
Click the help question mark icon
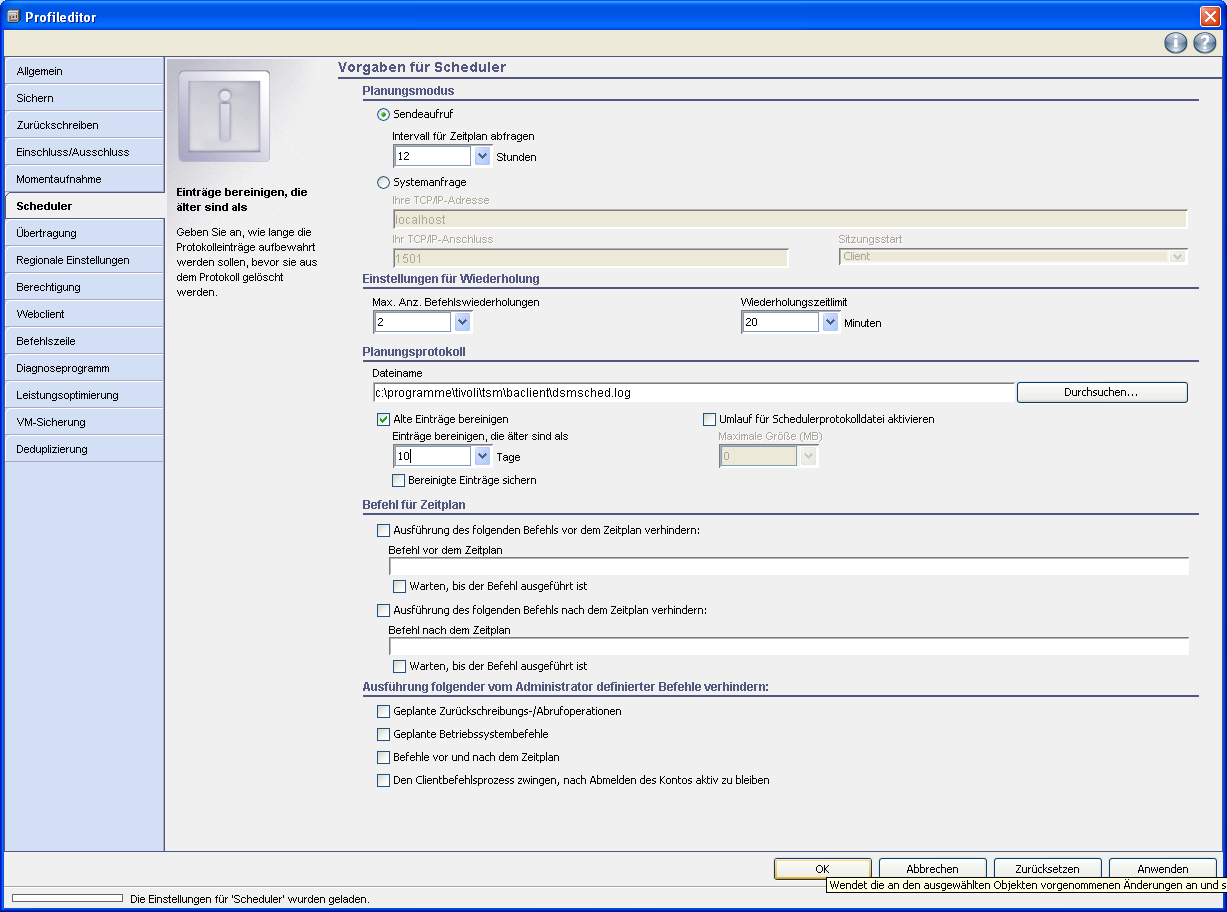1204,43
